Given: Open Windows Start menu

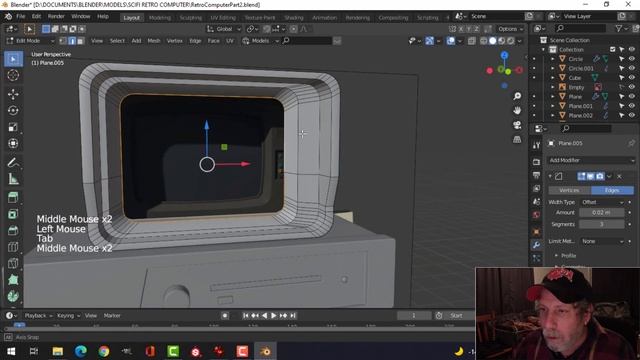Looking at the screenshot, I should click(11, 351).
